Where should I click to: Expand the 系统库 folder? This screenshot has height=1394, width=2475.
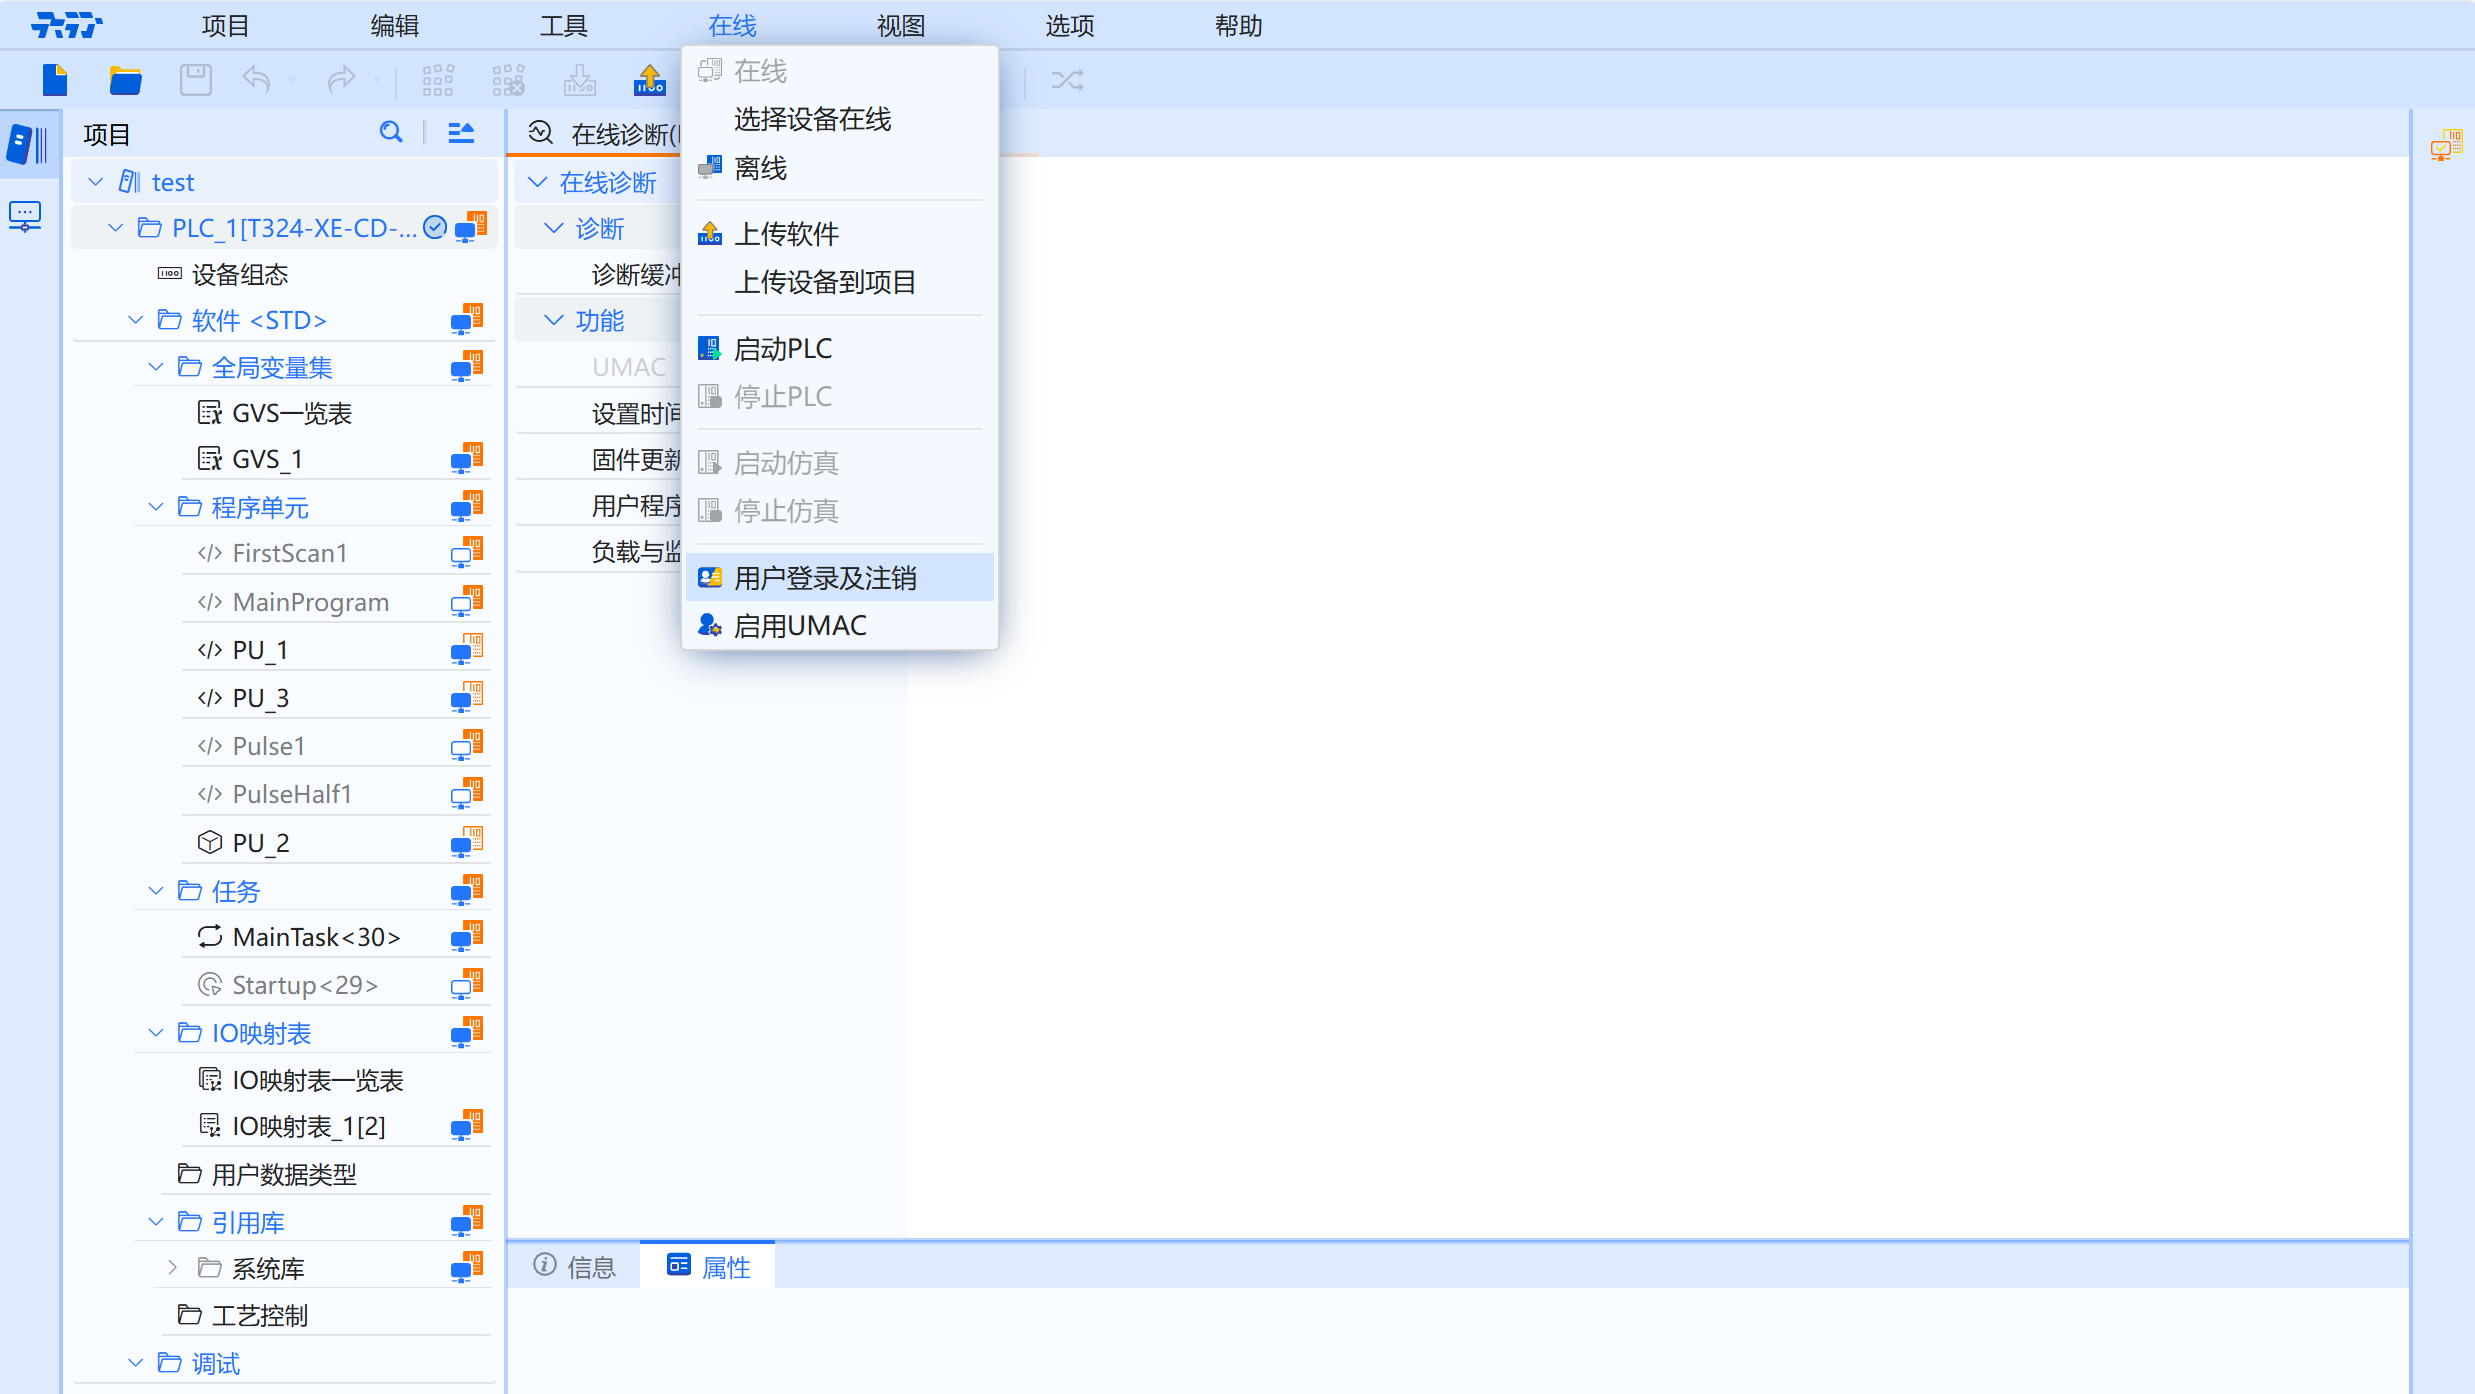[x=173, y=1268]
